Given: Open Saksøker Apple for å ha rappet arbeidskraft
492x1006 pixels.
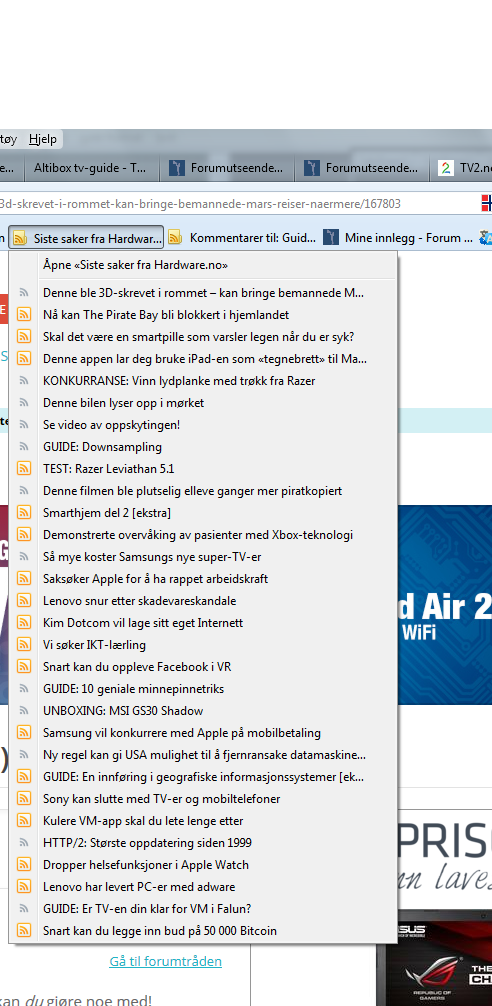Looking at the screenshot, I should click(x=203, y=579).
